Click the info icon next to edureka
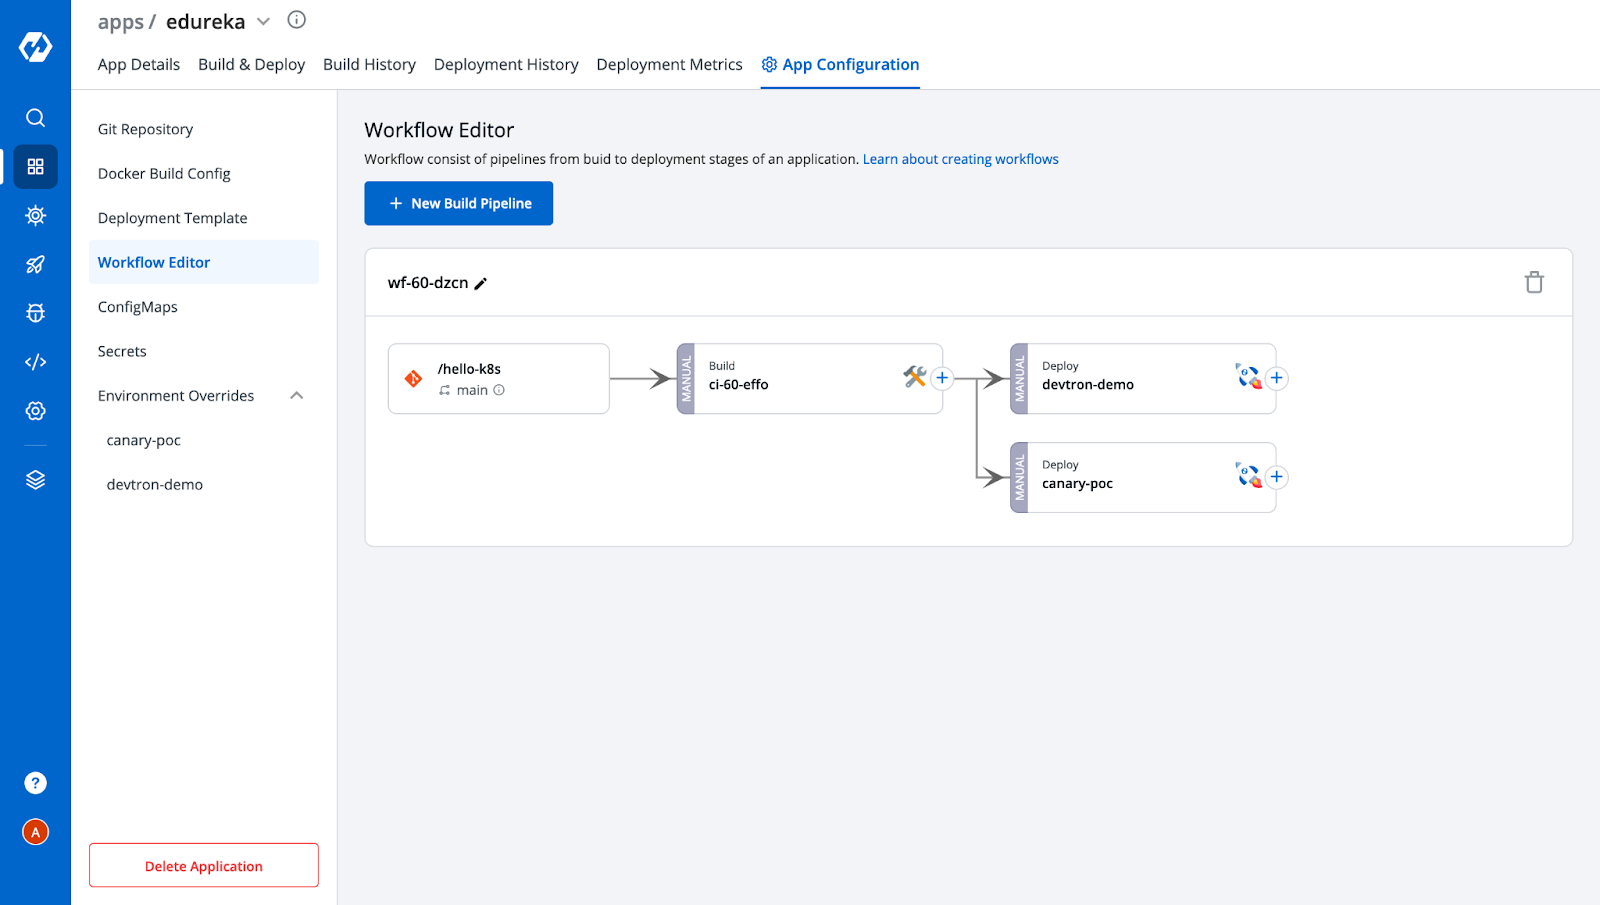1600x905 pixels. pos(296,20)
